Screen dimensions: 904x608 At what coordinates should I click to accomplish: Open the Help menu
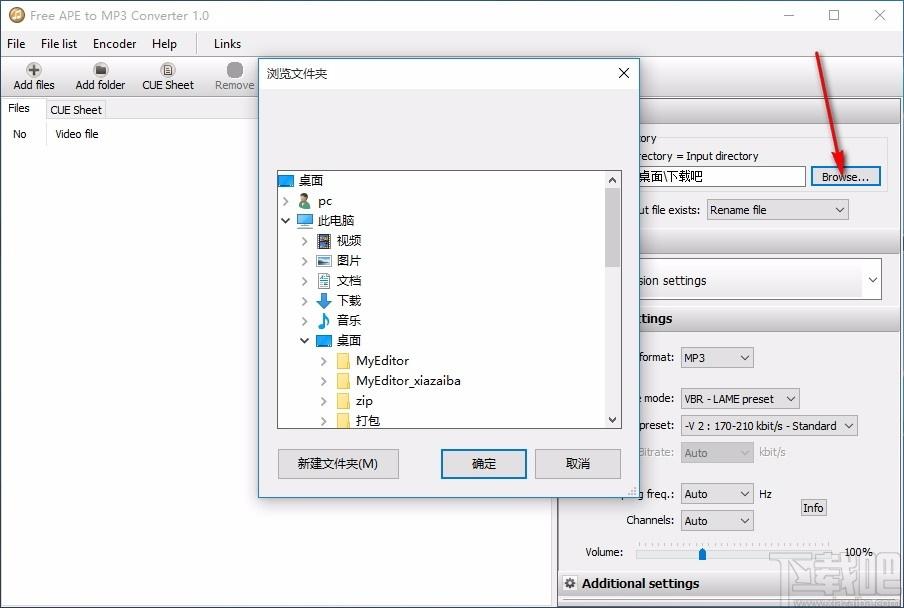[164, 44]
